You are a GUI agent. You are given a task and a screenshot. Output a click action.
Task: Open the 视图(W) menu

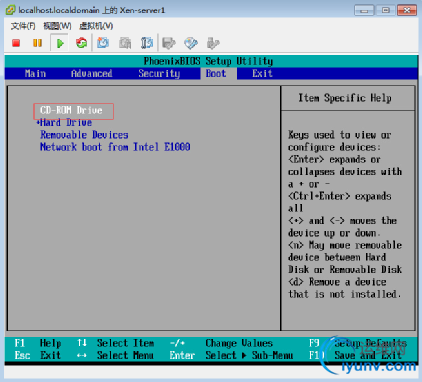[x=57, y=26]
